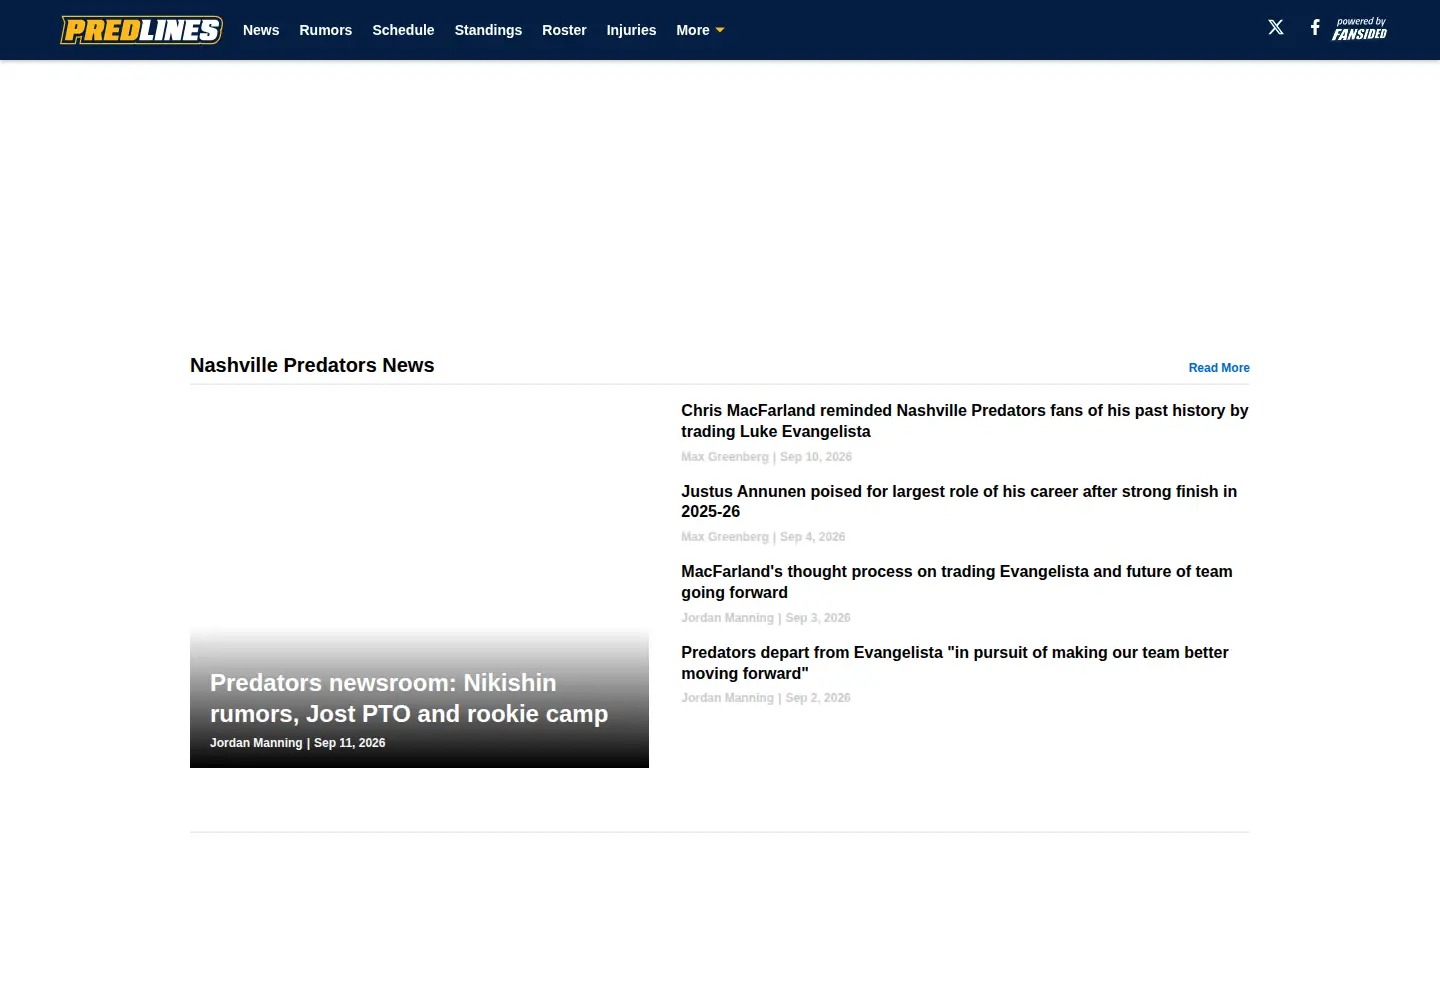1440x1000 pixels.
Task: Click Jordan Manning byline dated Sep 3, 2026
Action: point(766,618)
